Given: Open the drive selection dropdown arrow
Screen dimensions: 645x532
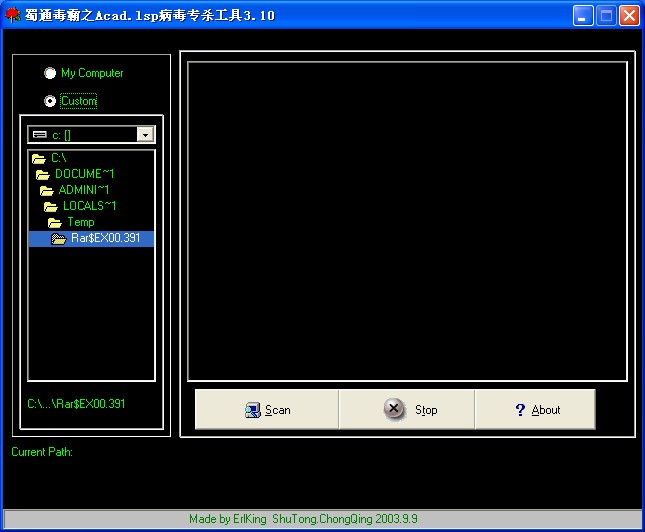Looking at the screenshot, I should (145, 134).
